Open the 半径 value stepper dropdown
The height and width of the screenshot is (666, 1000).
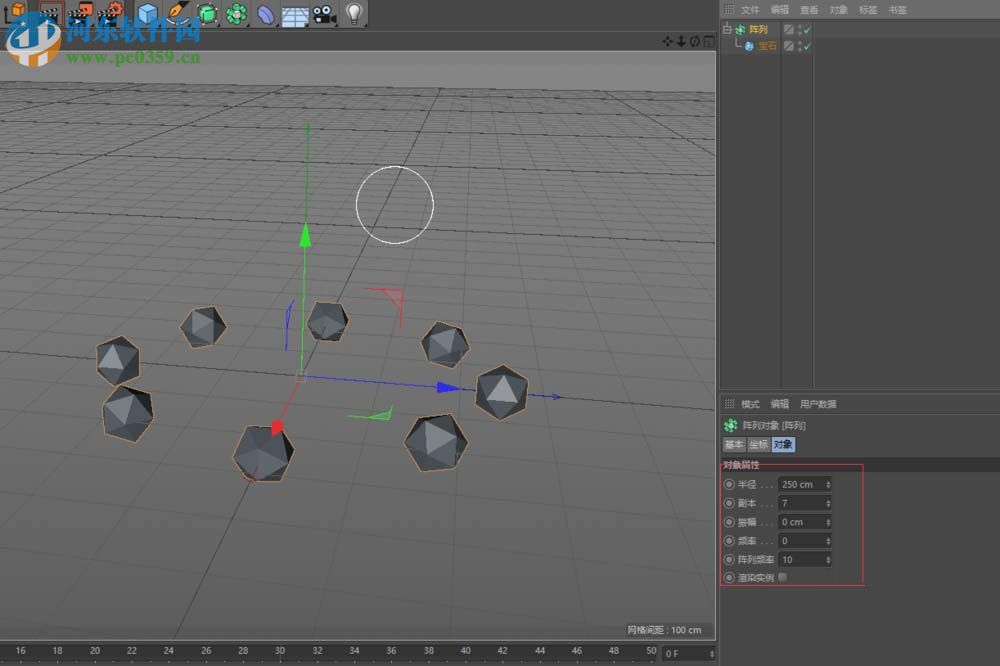829,485
